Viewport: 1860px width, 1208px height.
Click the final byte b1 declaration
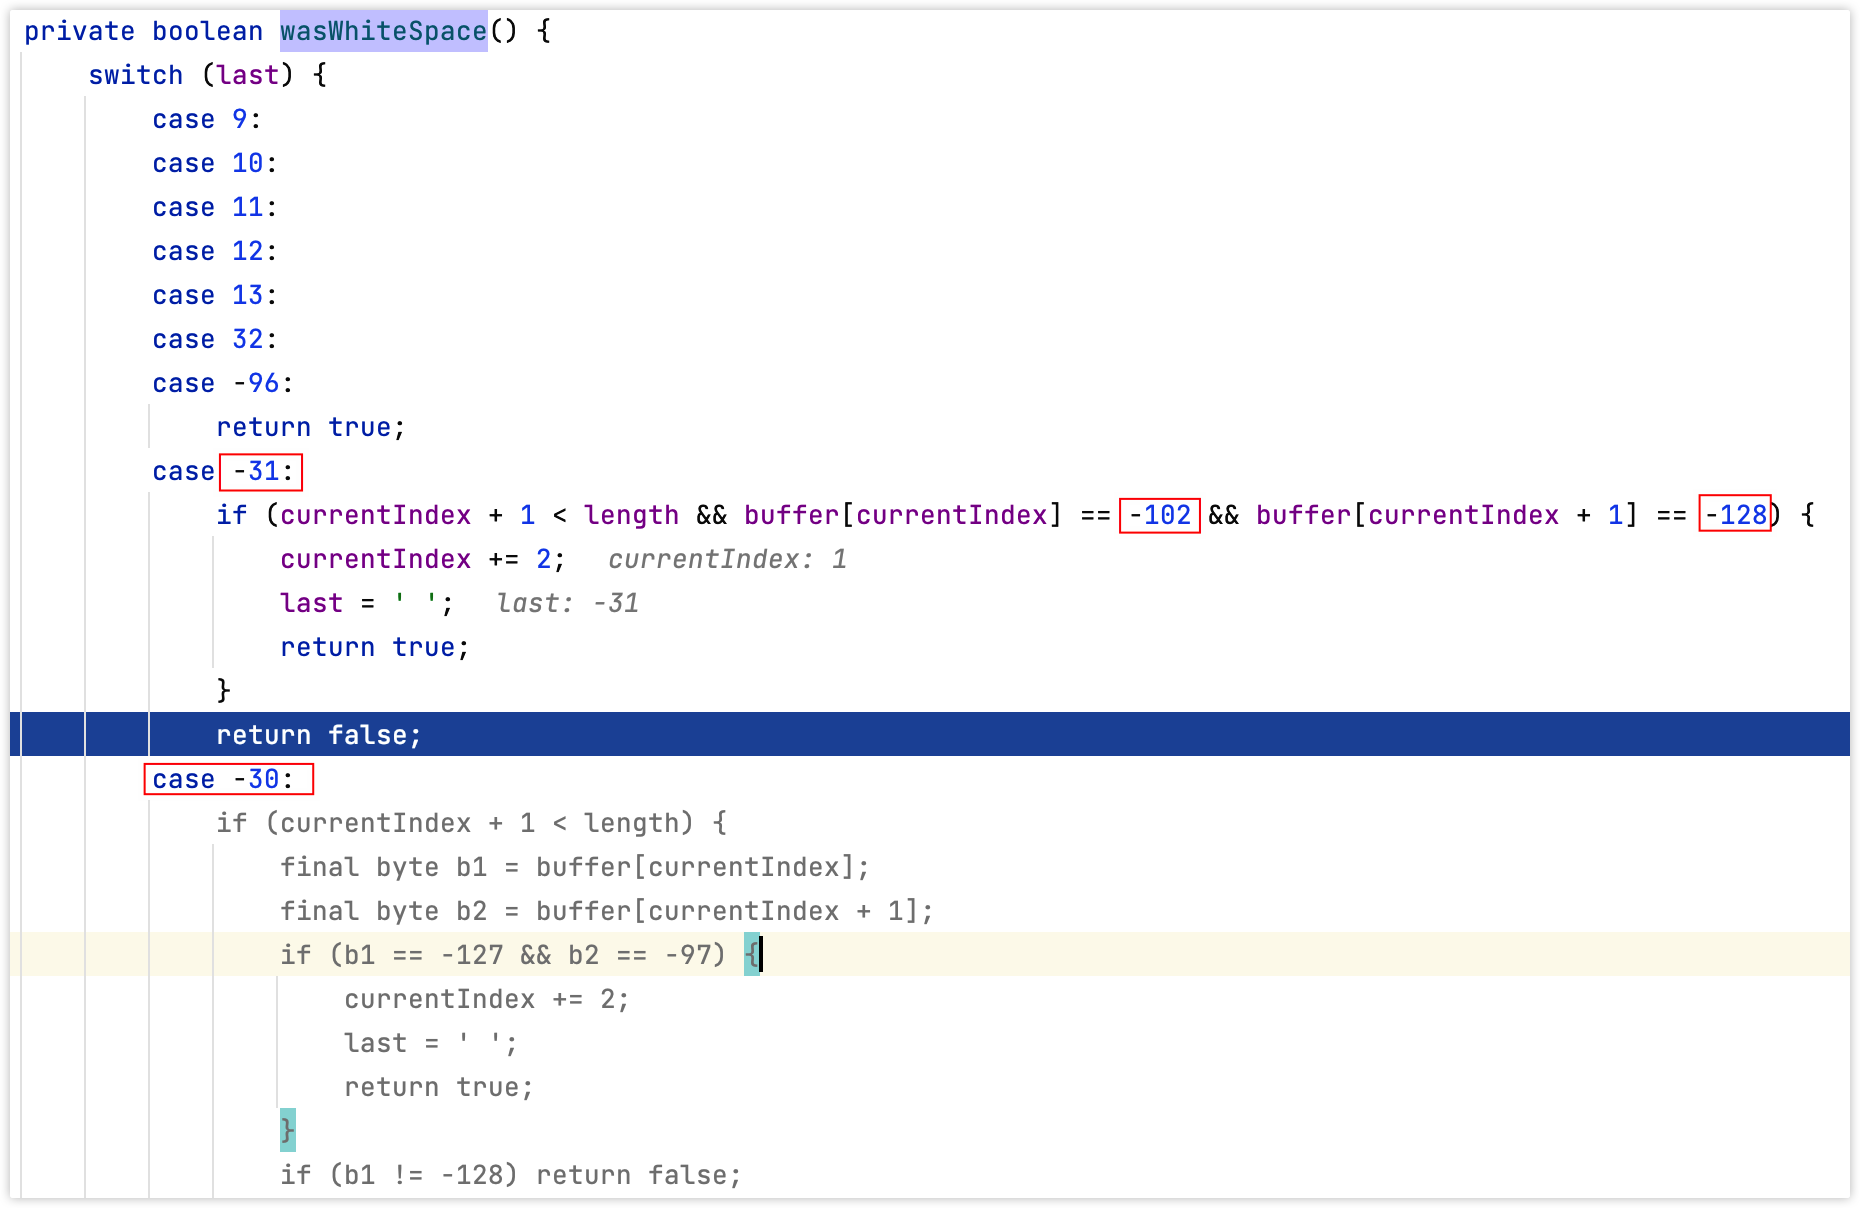(x=574, y=867)
